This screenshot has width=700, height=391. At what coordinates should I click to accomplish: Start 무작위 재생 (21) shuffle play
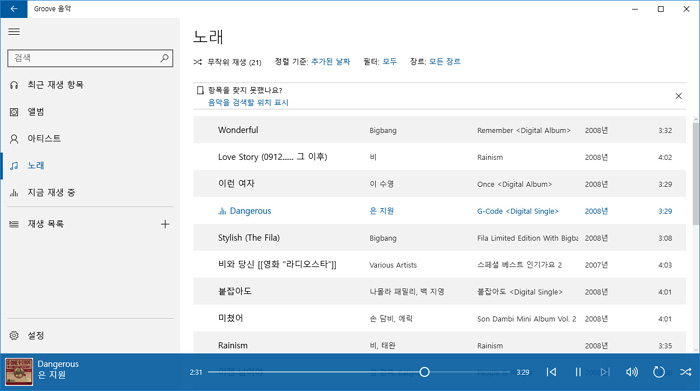click(228, 62)
